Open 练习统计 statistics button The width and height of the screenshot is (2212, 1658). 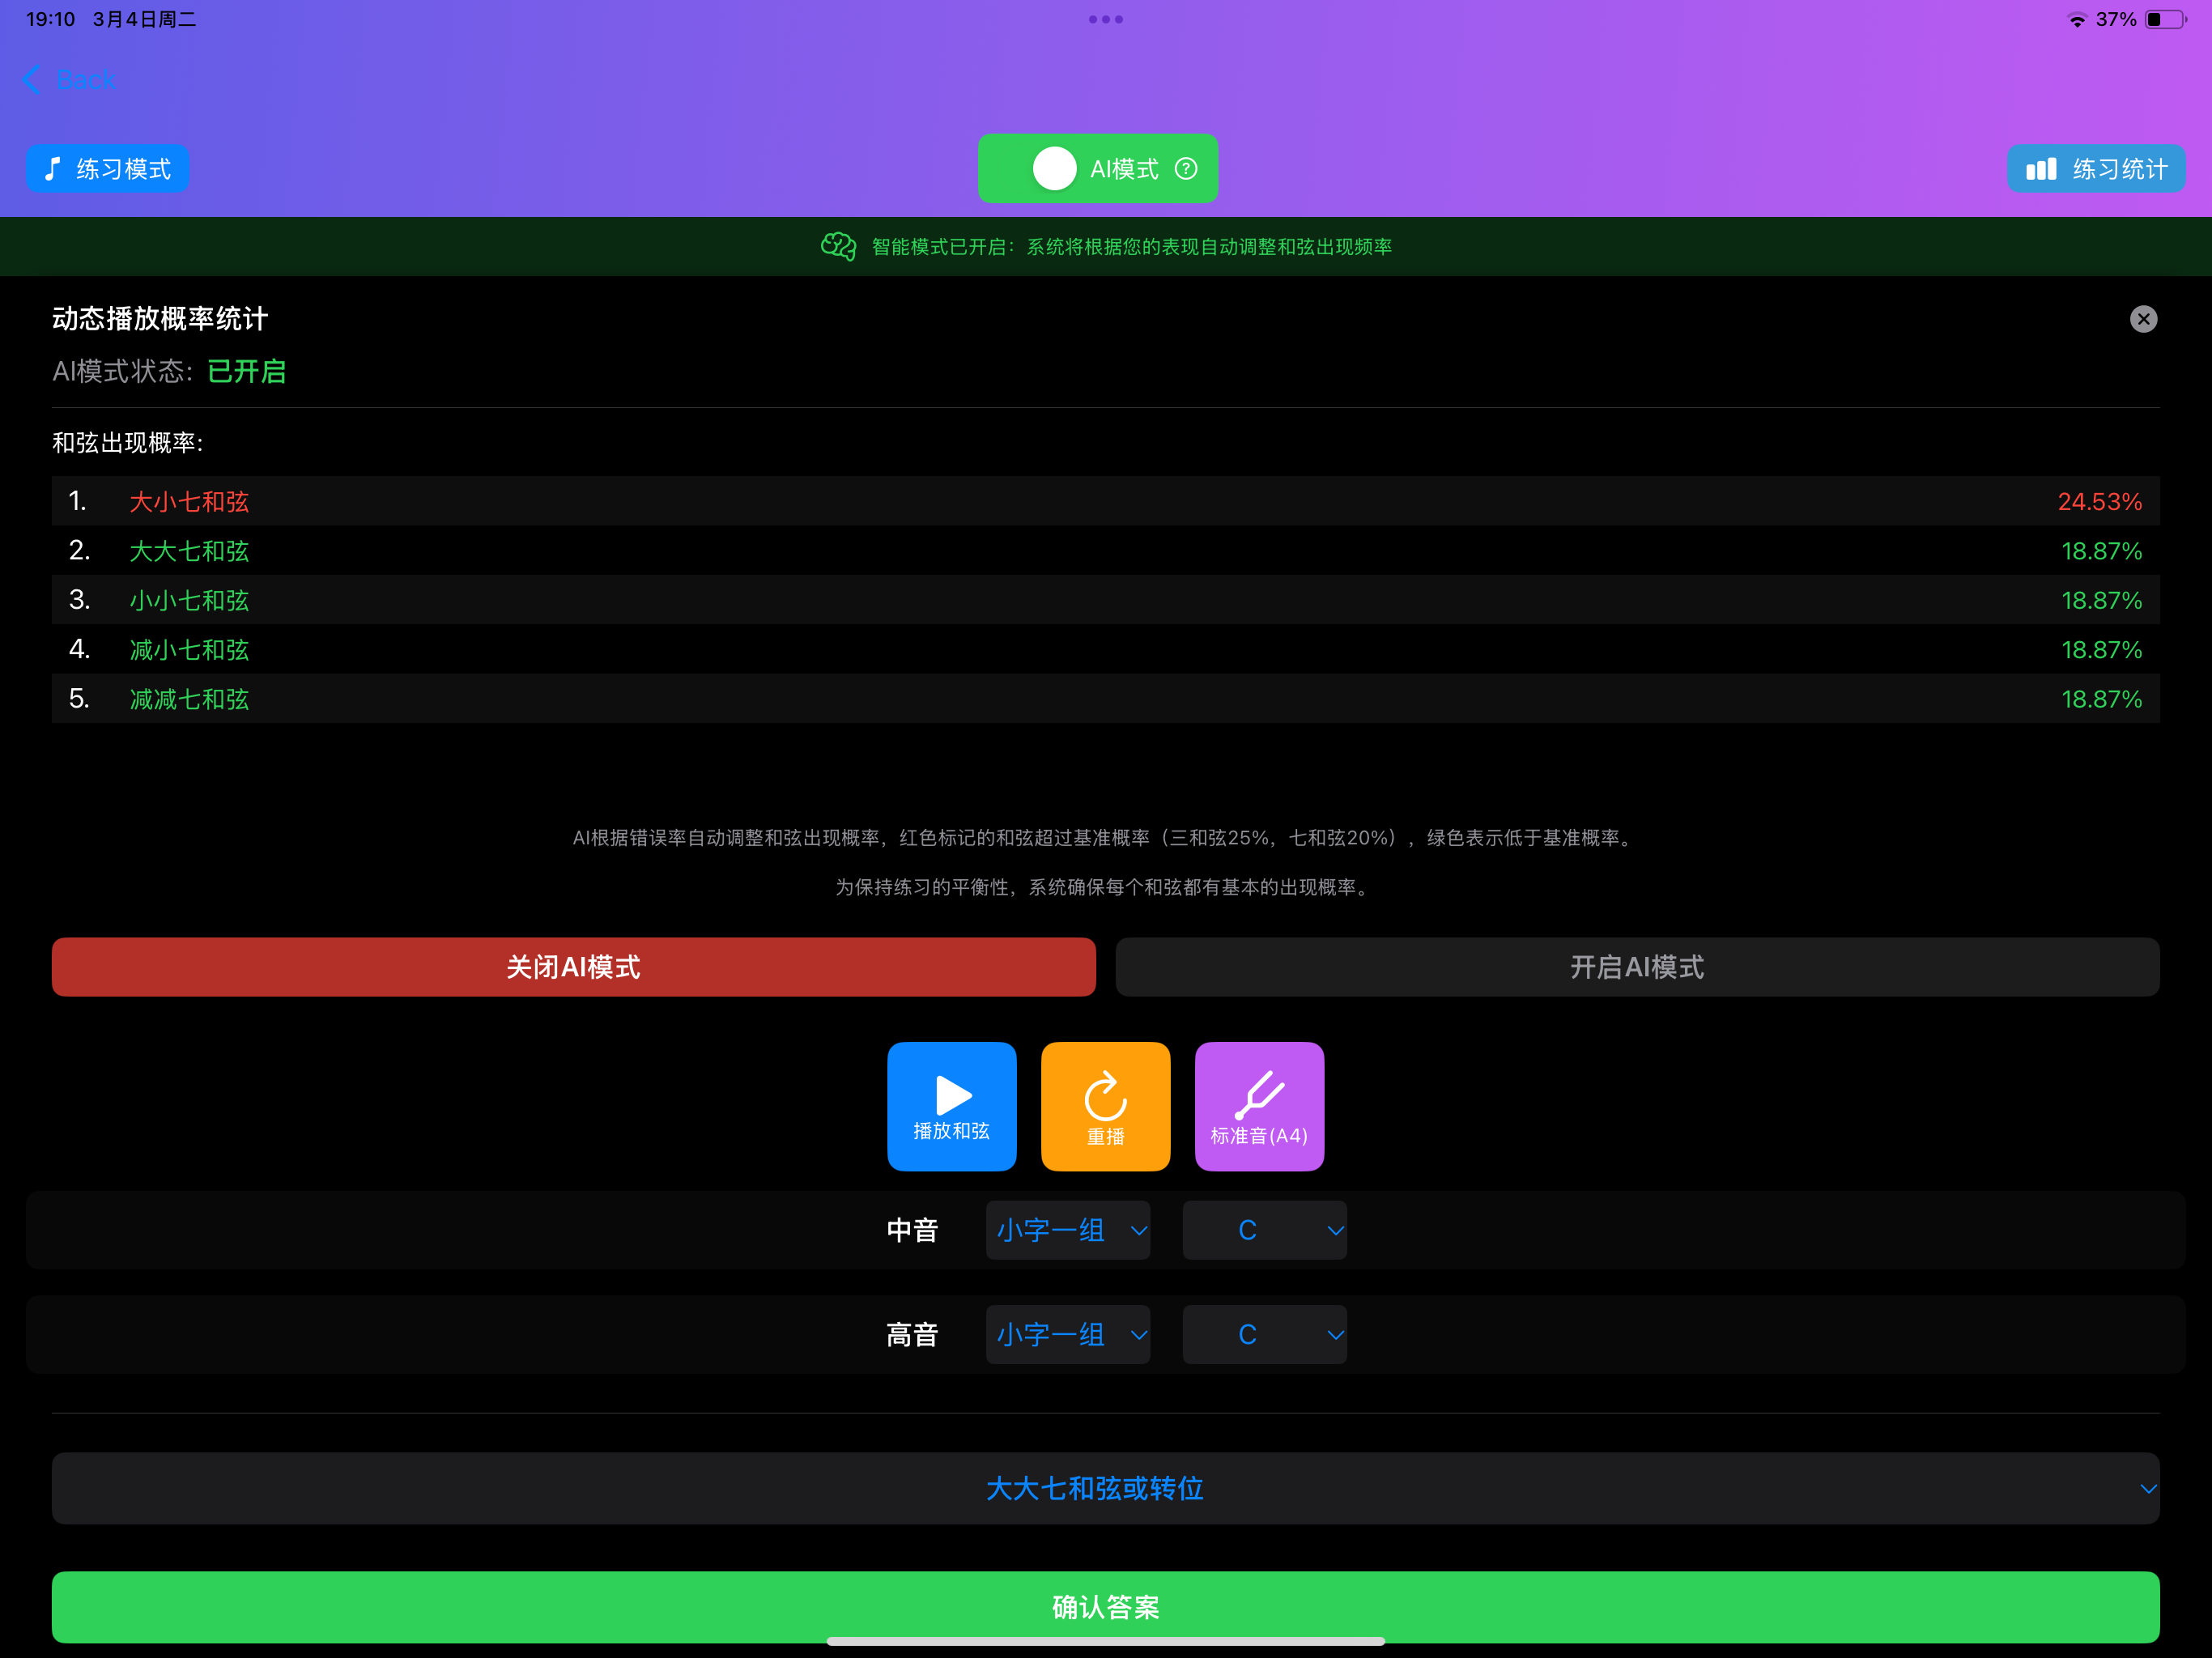[x=2096, y=169]
